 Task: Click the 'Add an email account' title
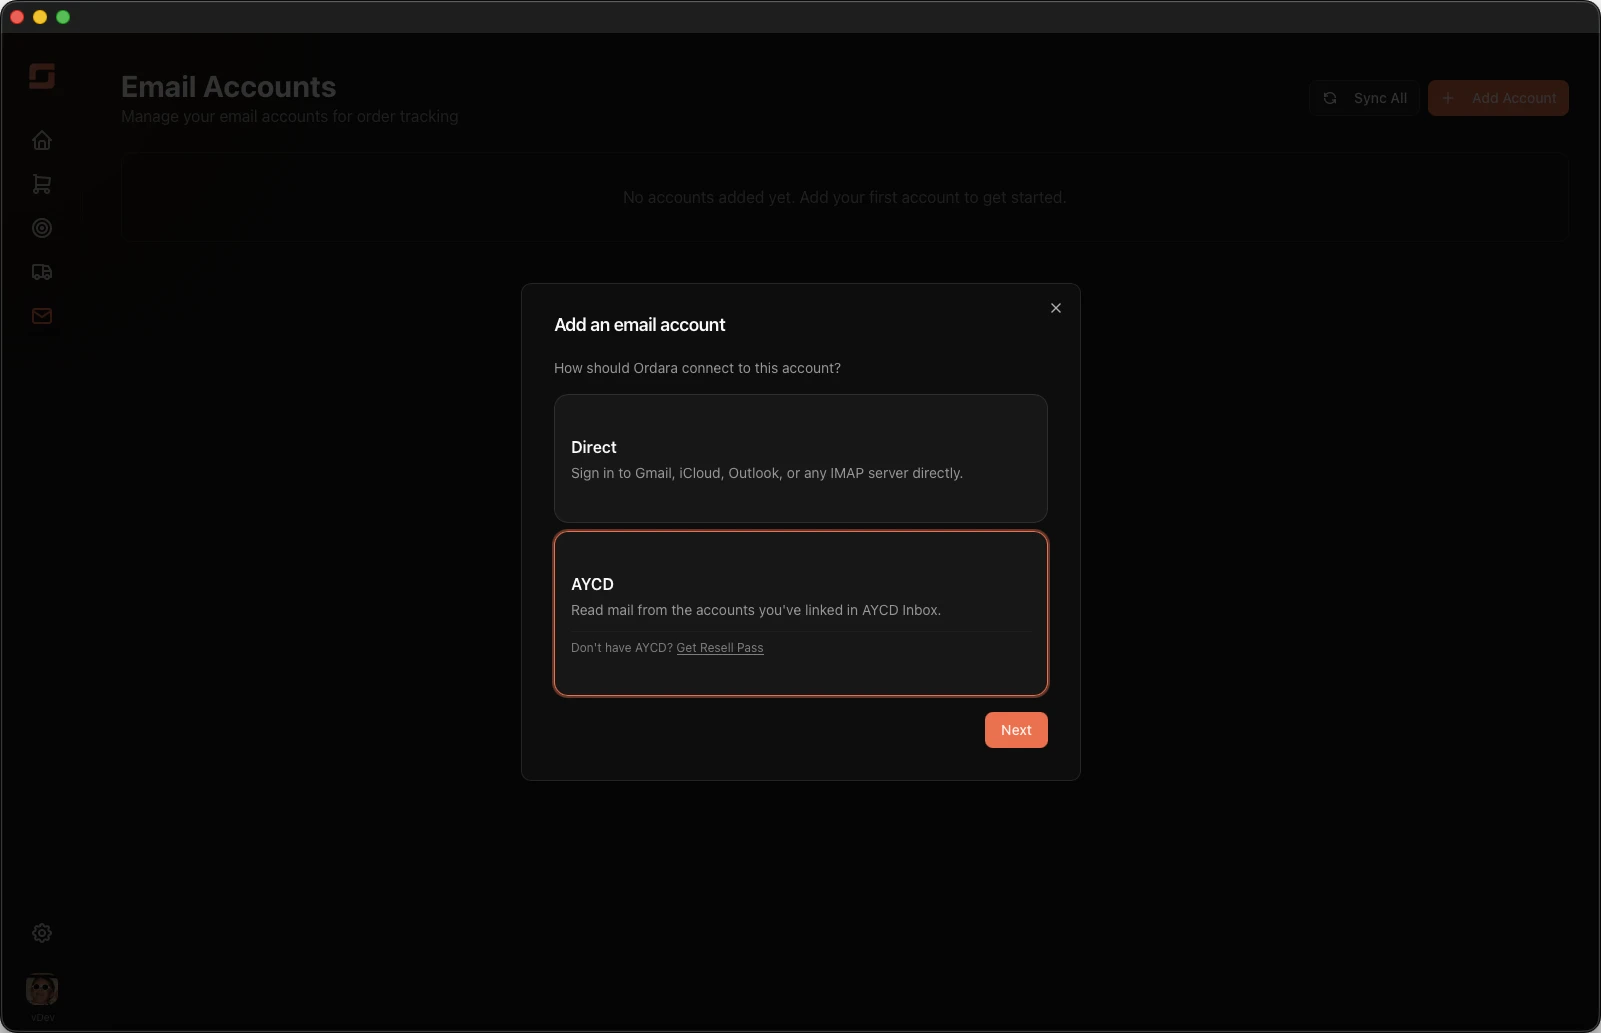(x=640, y=325)
